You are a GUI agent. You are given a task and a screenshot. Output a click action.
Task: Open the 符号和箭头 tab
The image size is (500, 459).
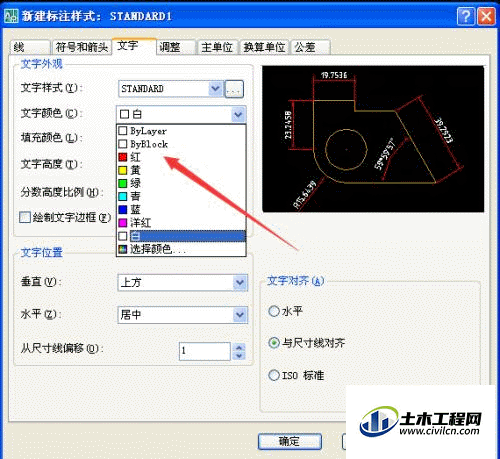(81, 47)
